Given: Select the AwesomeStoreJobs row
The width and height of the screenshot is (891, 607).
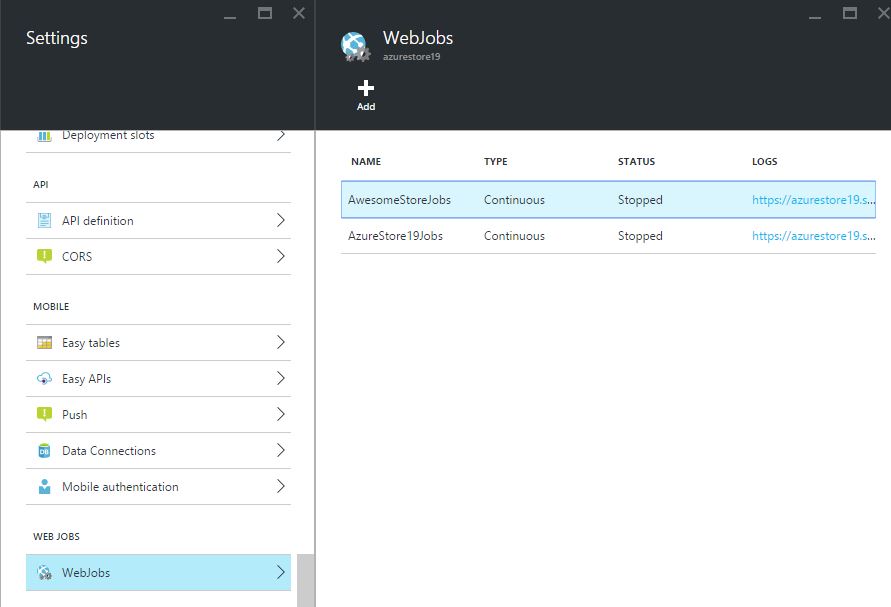Looking at the screenshot, I should (608, 199).
